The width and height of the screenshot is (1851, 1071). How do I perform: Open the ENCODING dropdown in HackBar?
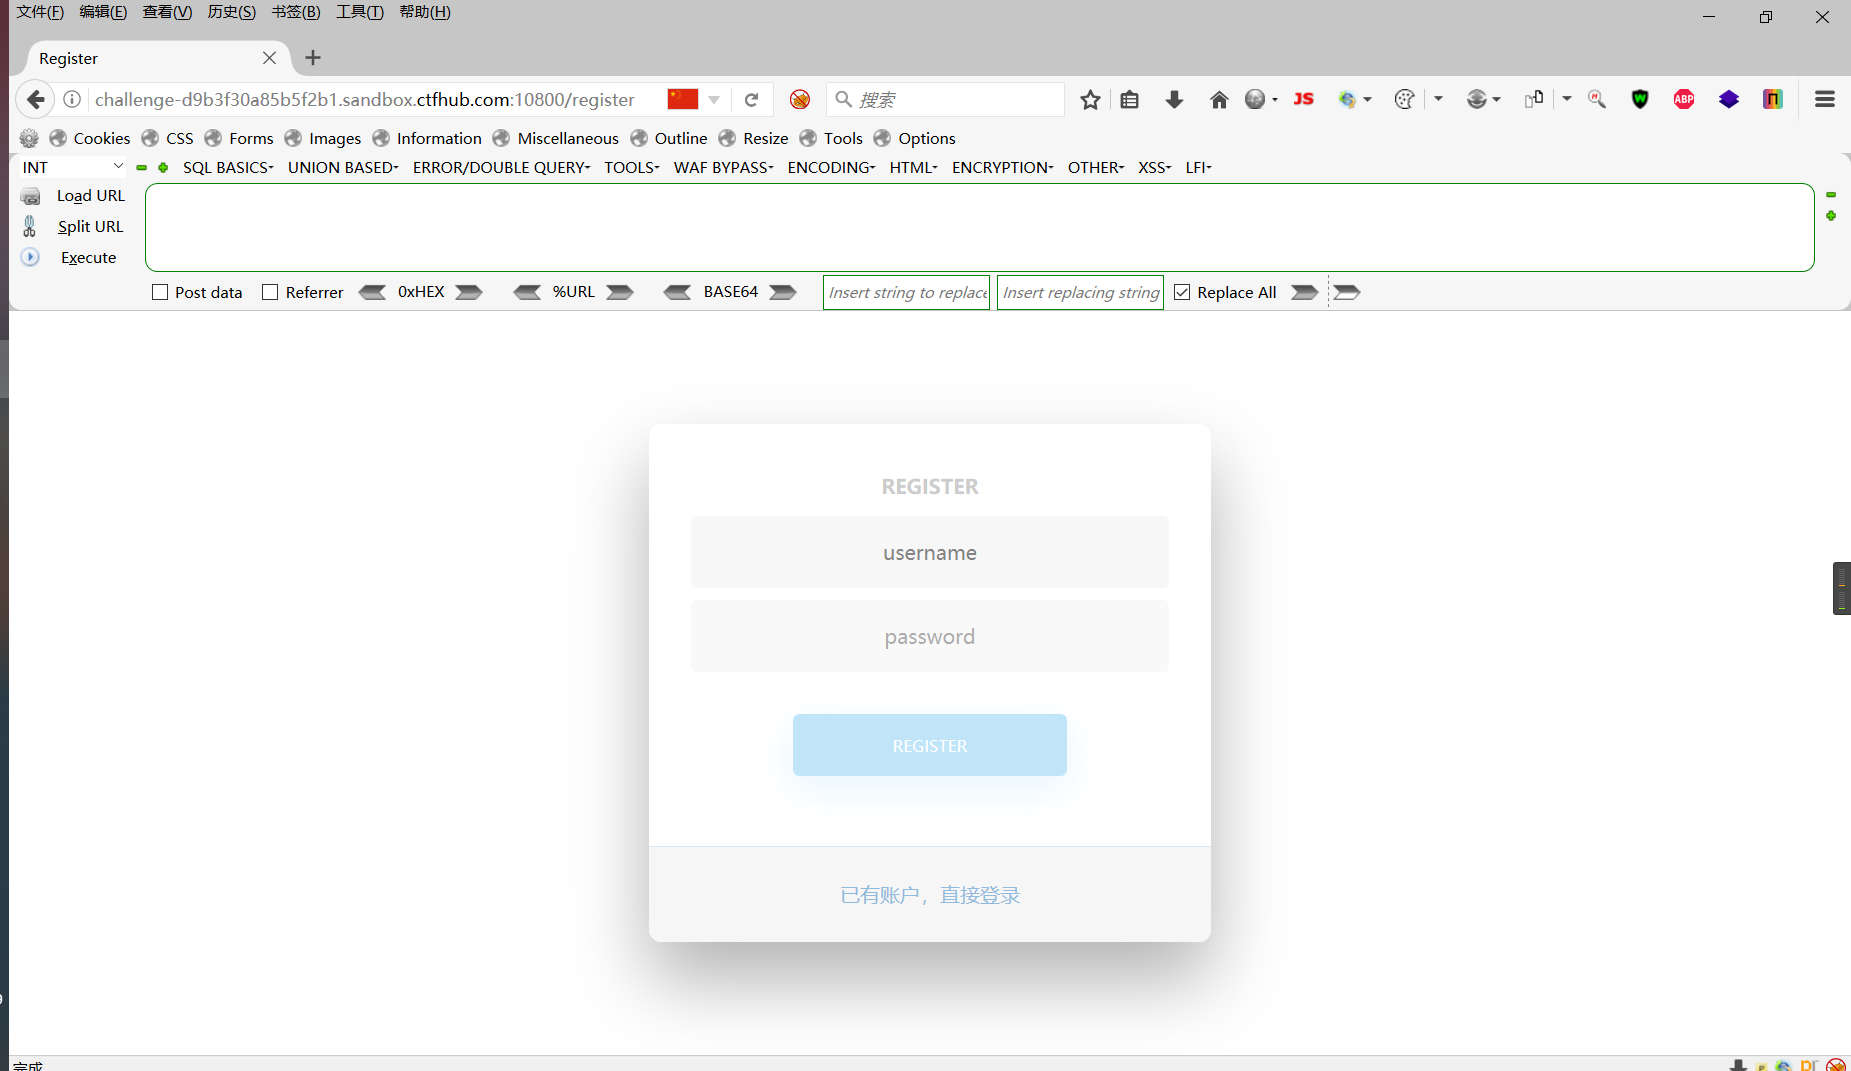(x=830, y=167)
